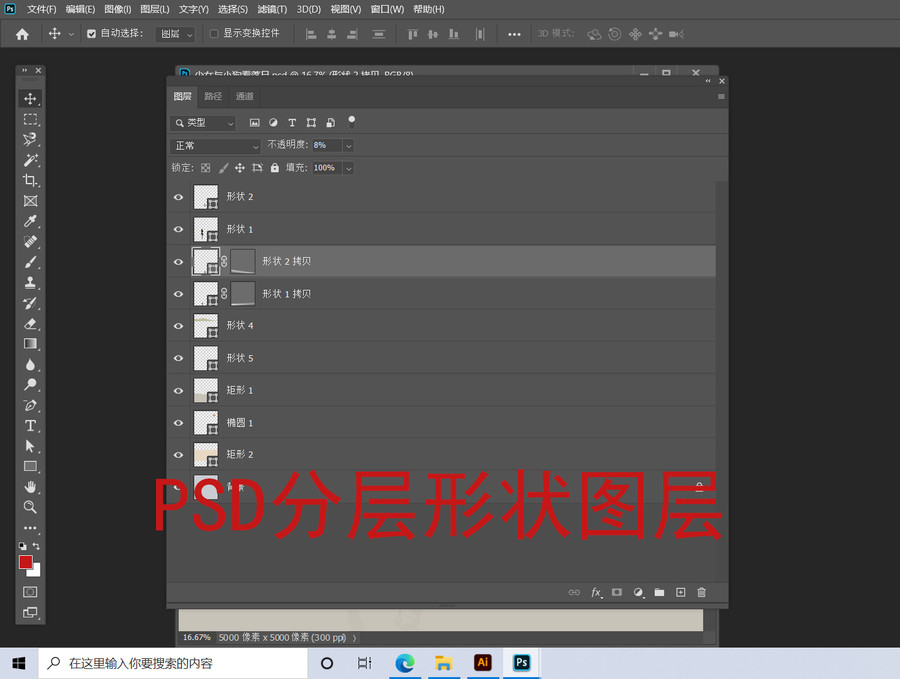The height and width of the screenshot is (679, 900).
Task: Hide the 椭圆 1 layer
Action: 179,423
